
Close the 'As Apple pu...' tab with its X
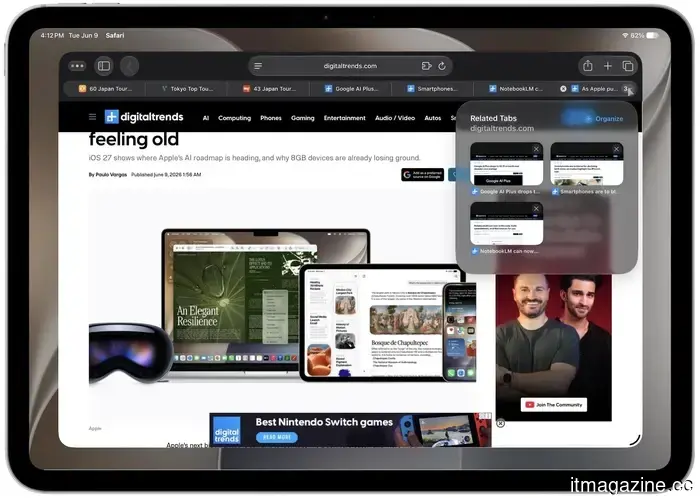coord(563,89)
